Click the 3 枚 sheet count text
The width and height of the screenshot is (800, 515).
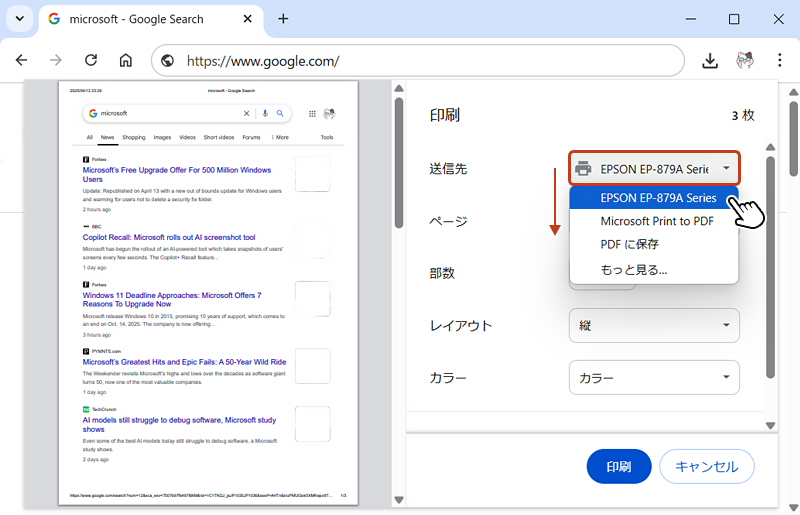743,115
